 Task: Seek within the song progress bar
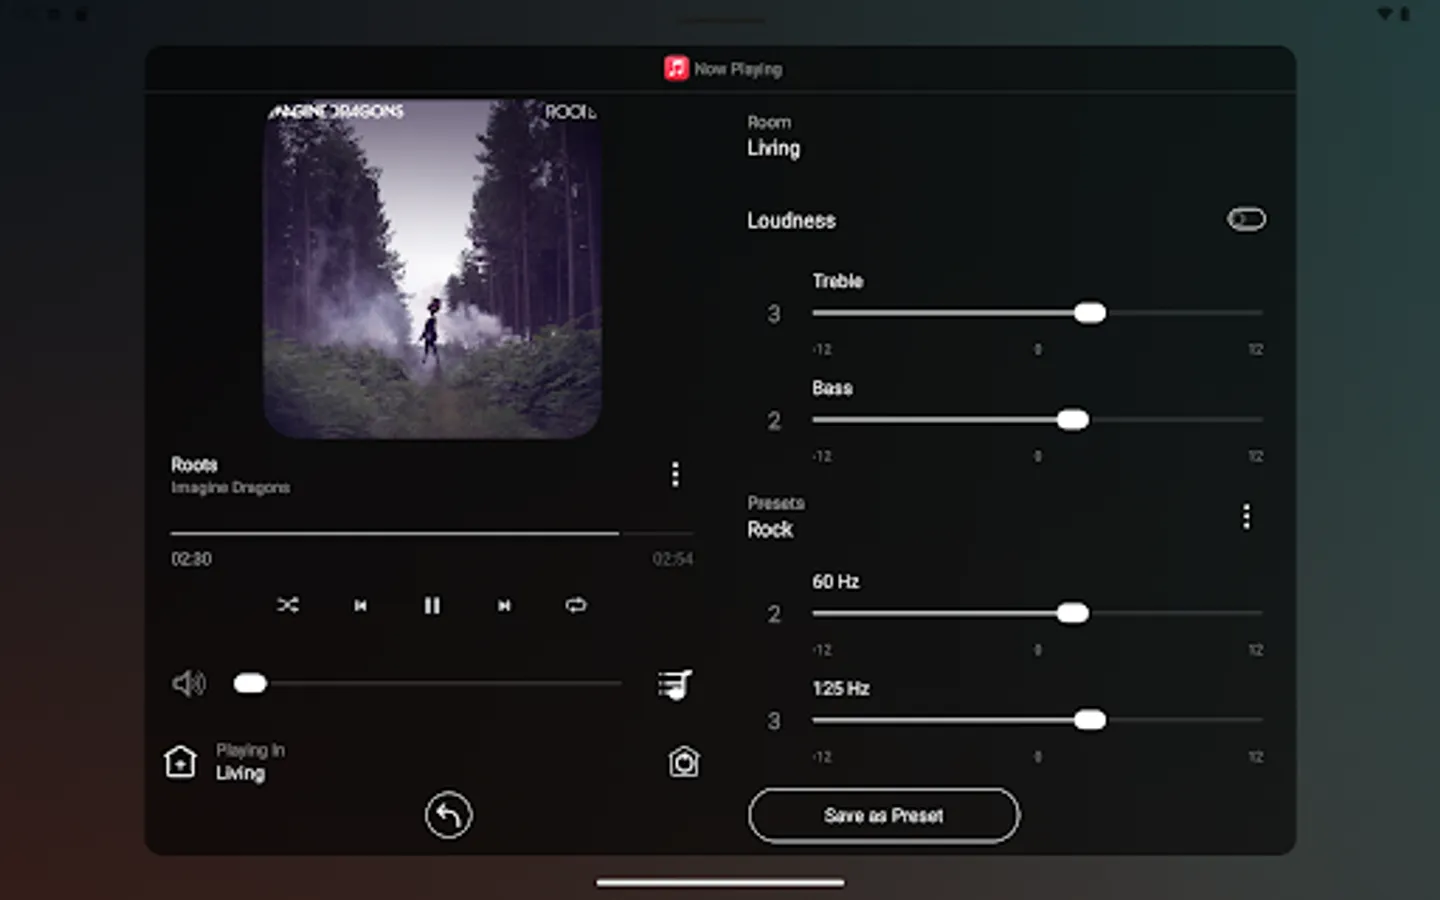click(432, 533)
